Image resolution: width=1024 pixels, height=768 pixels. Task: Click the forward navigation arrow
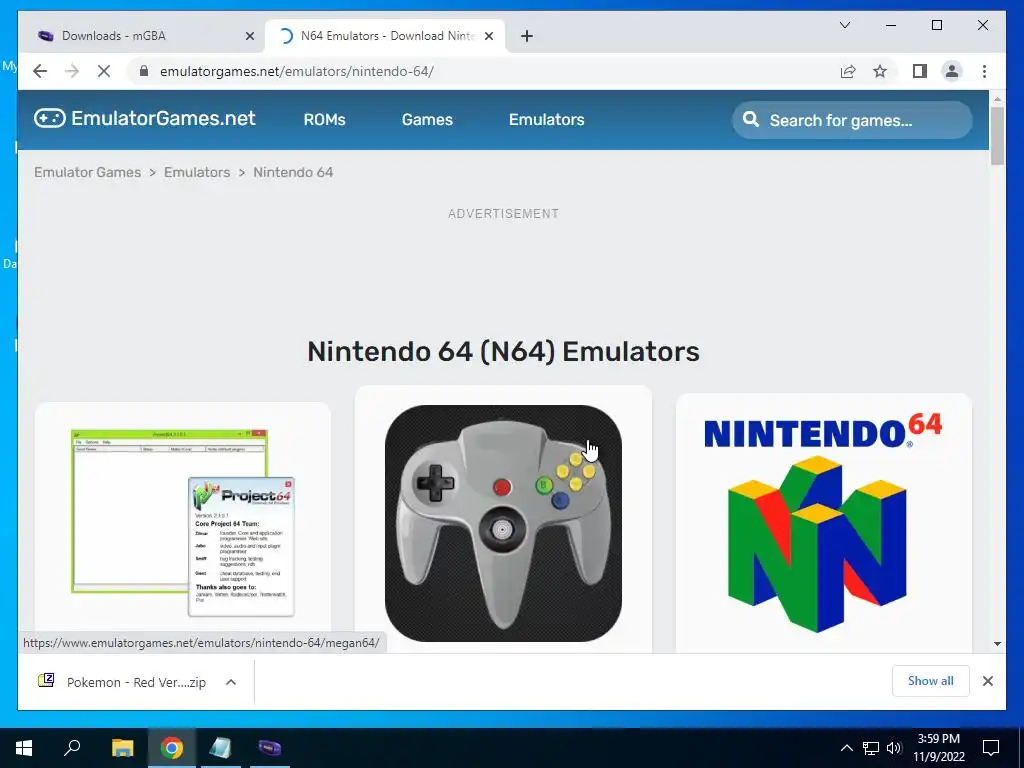pos(72,71)
